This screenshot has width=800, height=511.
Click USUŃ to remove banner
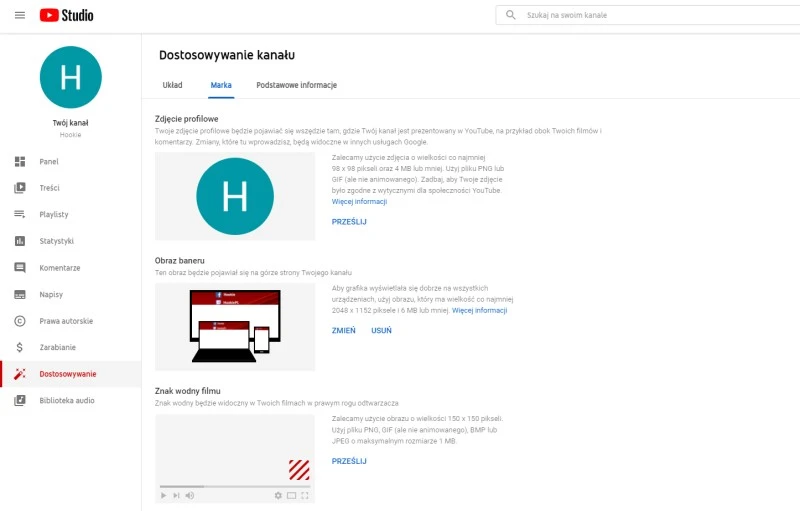click(381, 330)
